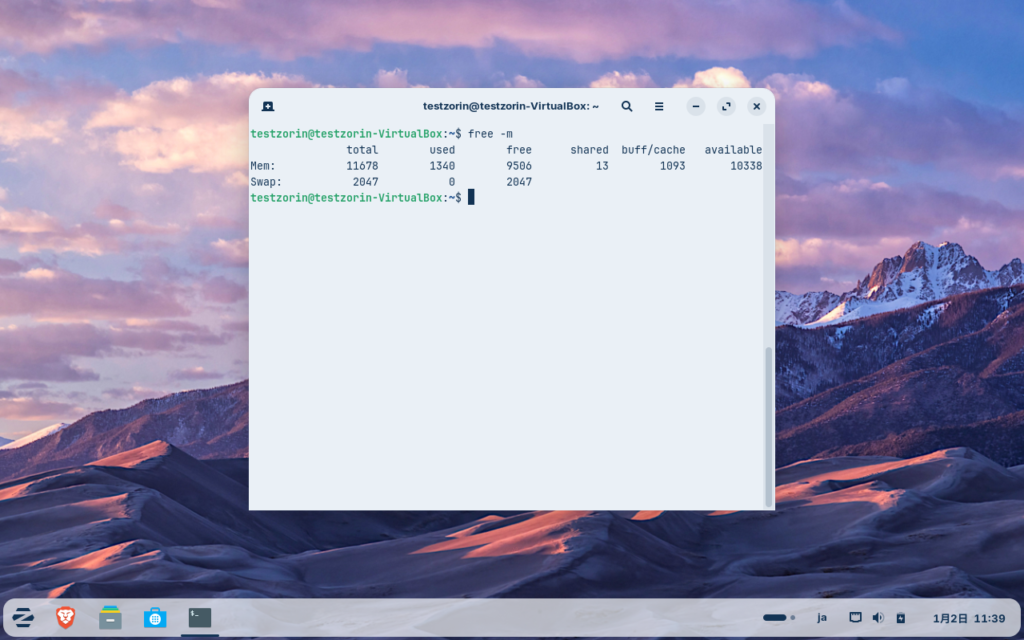Click the terminal title bar text
Screen dimensions: 1024x640
click(511, 106)
